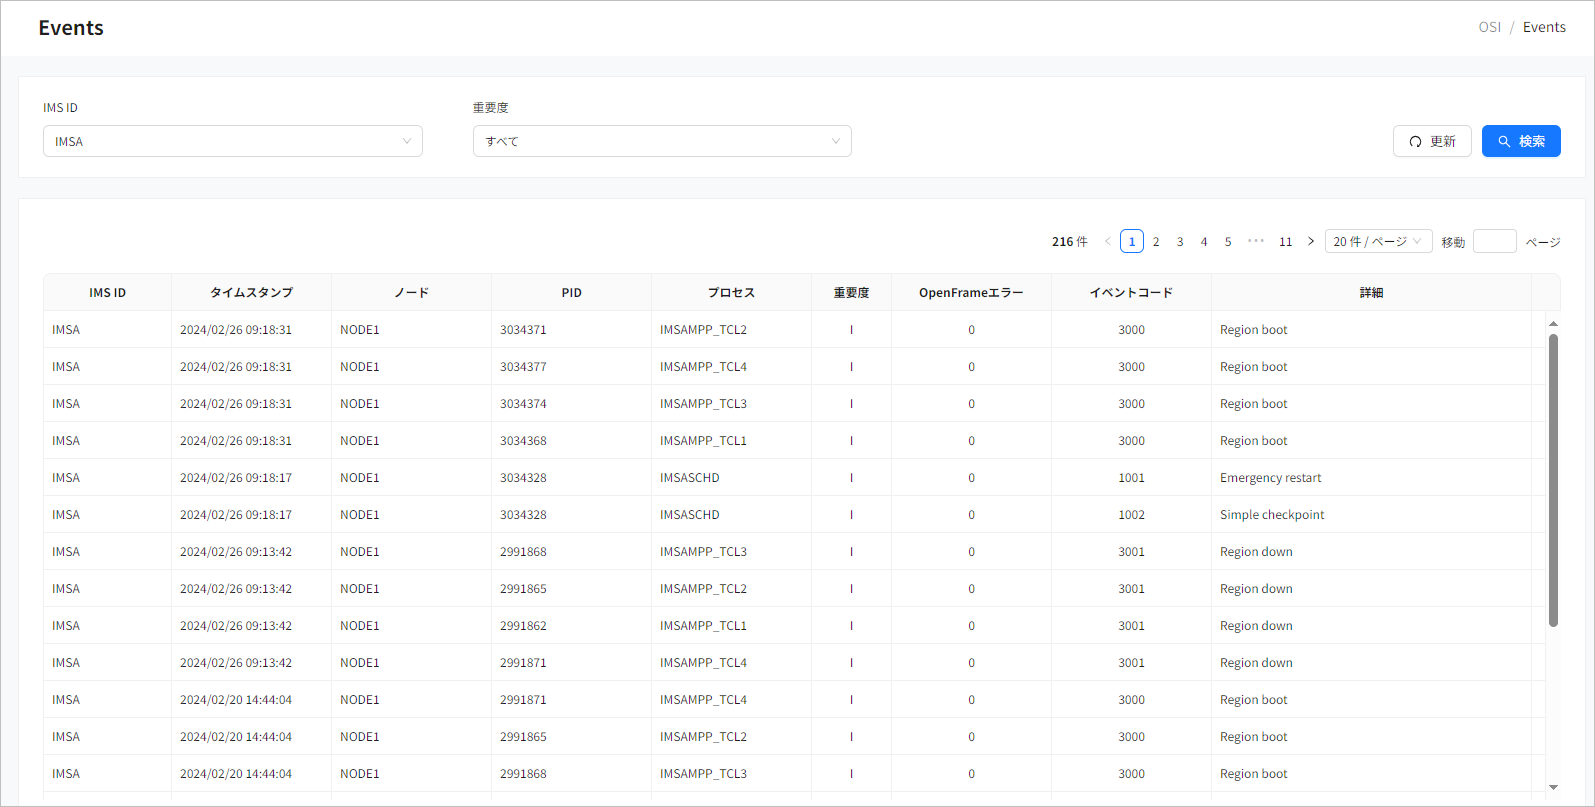
Task: Jump to page 2
Action: 1156,241
